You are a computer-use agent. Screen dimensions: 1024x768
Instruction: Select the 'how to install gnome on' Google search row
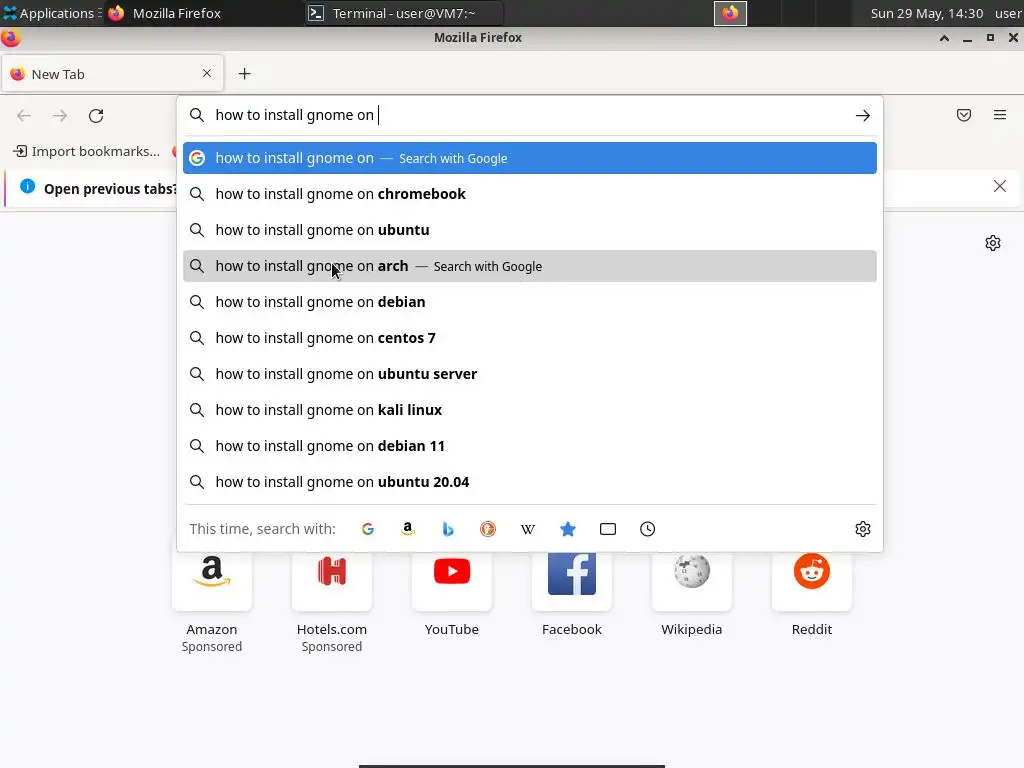tap(530, 158)
